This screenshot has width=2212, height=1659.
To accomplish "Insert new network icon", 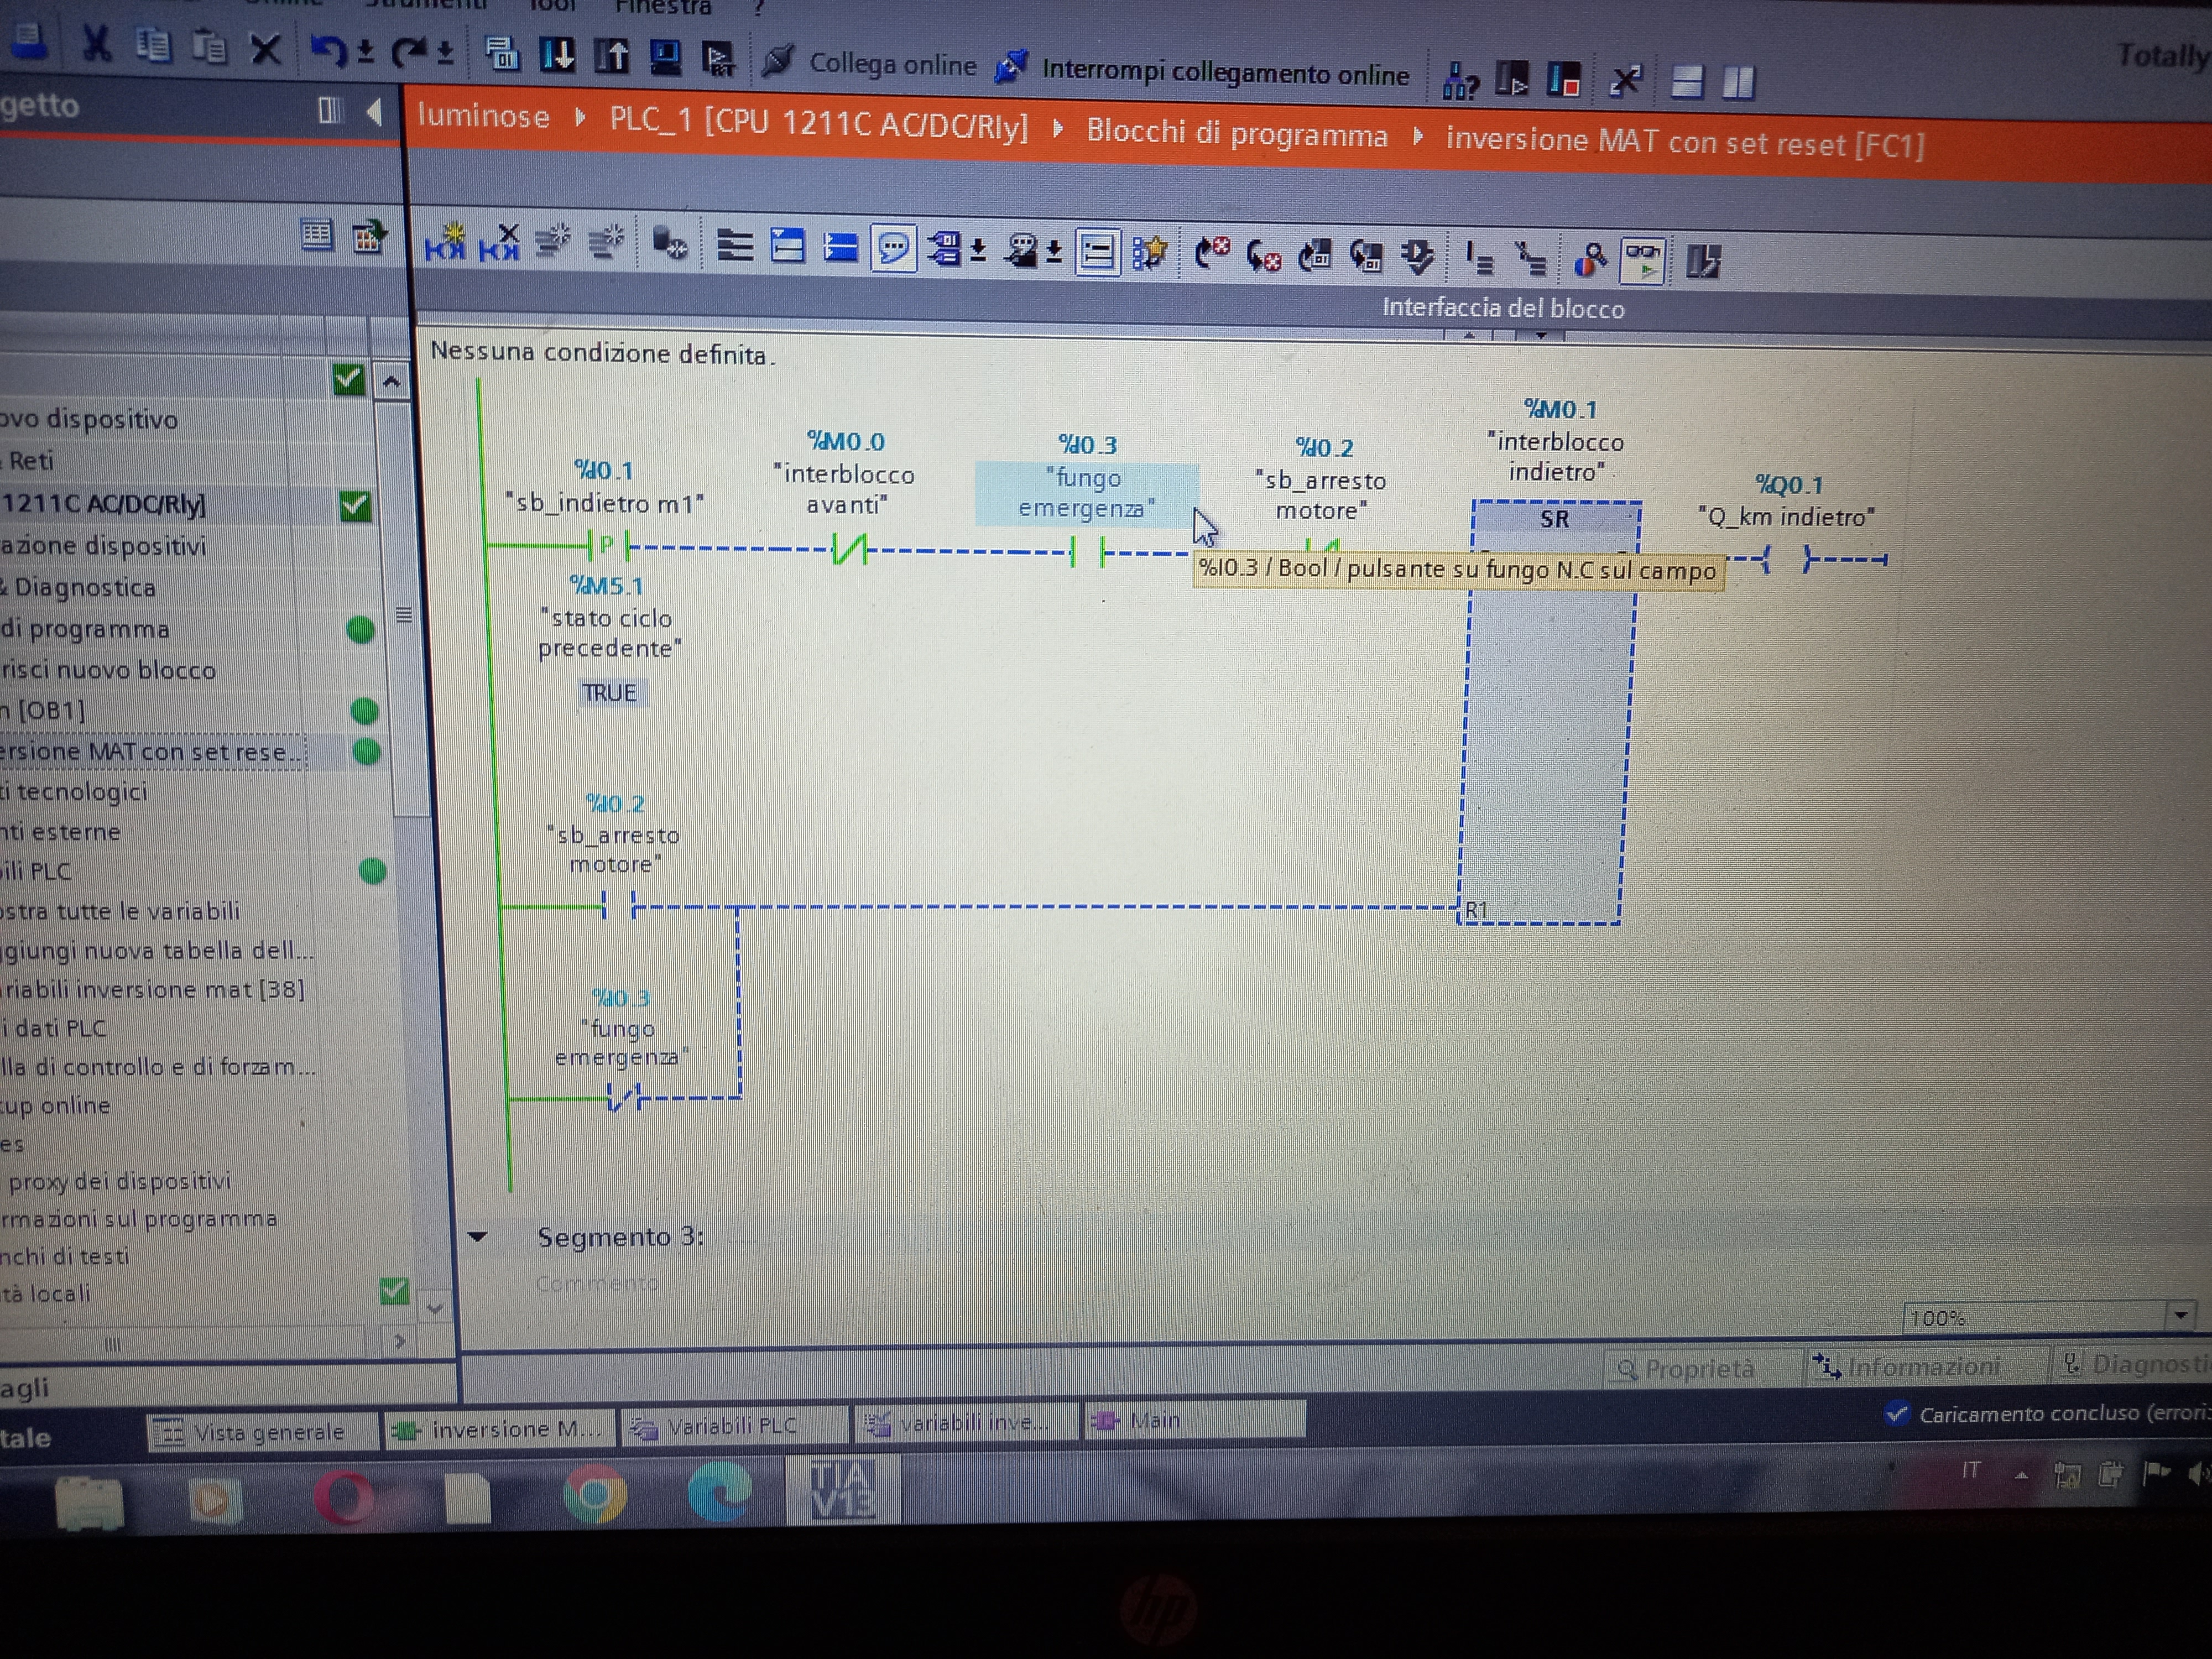I will click(444, 242).
